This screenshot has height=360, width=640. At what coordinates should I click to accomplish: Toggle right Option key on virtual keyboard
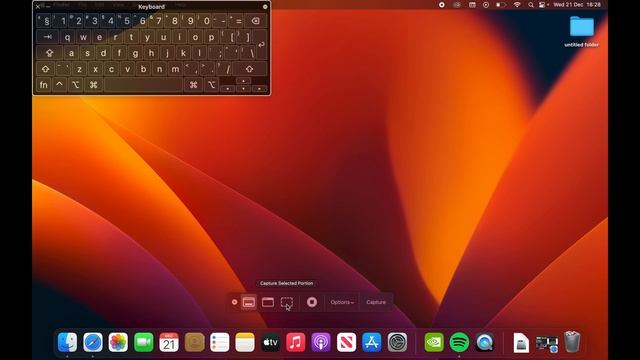pos(211,85)
